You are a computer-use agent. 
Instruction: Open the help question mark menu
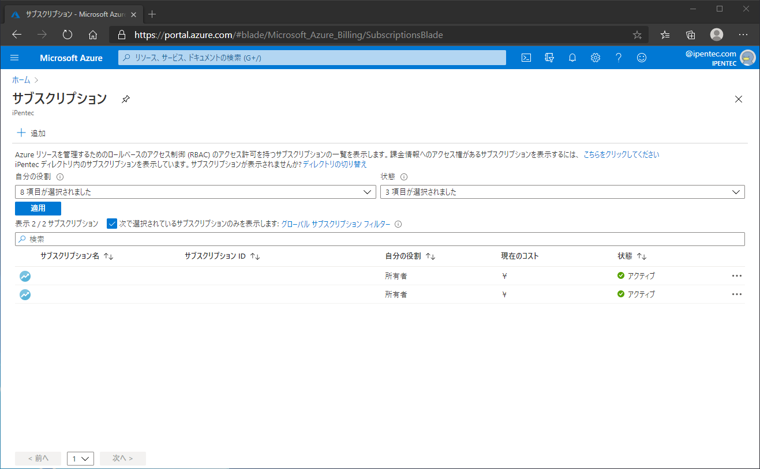pos(618,58)
